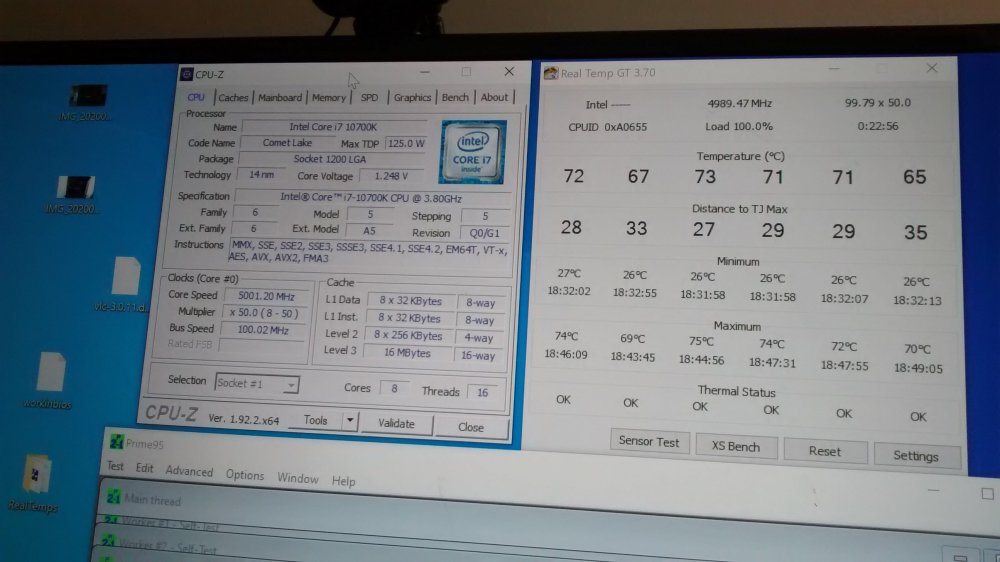Click the processor Name field Intel Core i7 10700K

click(334, 127)
